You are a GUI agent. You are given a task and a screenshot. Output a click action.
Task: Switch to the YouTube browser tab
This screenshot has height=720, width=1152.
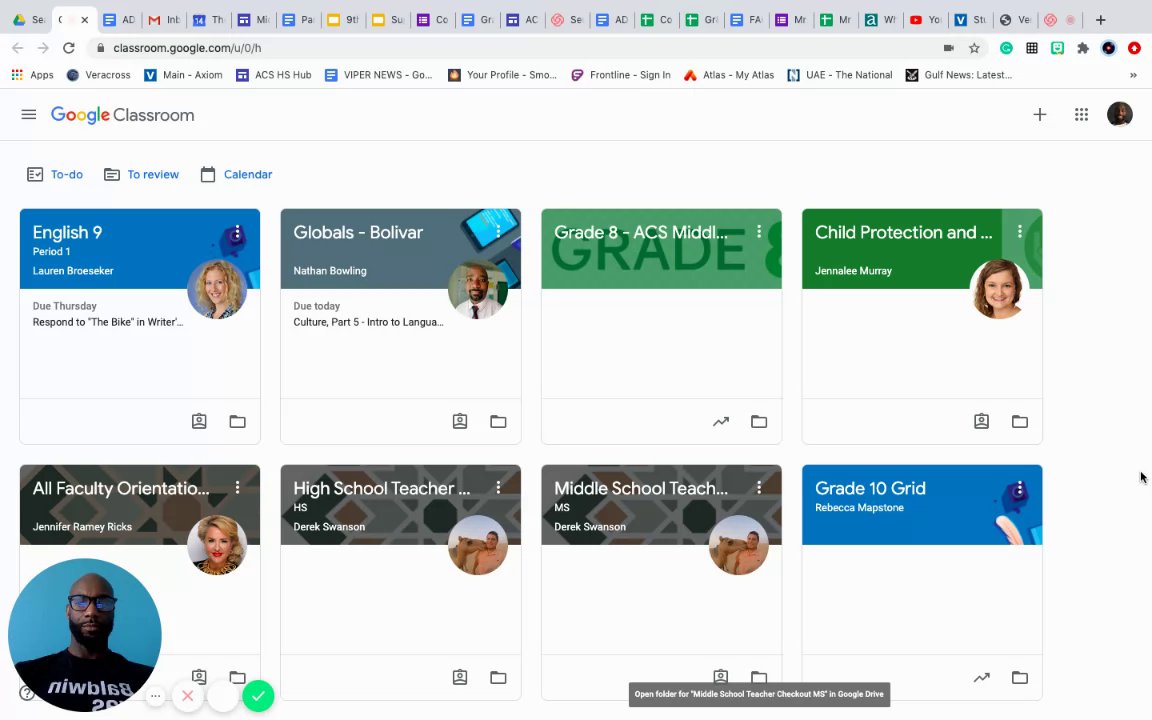[925, 20]
